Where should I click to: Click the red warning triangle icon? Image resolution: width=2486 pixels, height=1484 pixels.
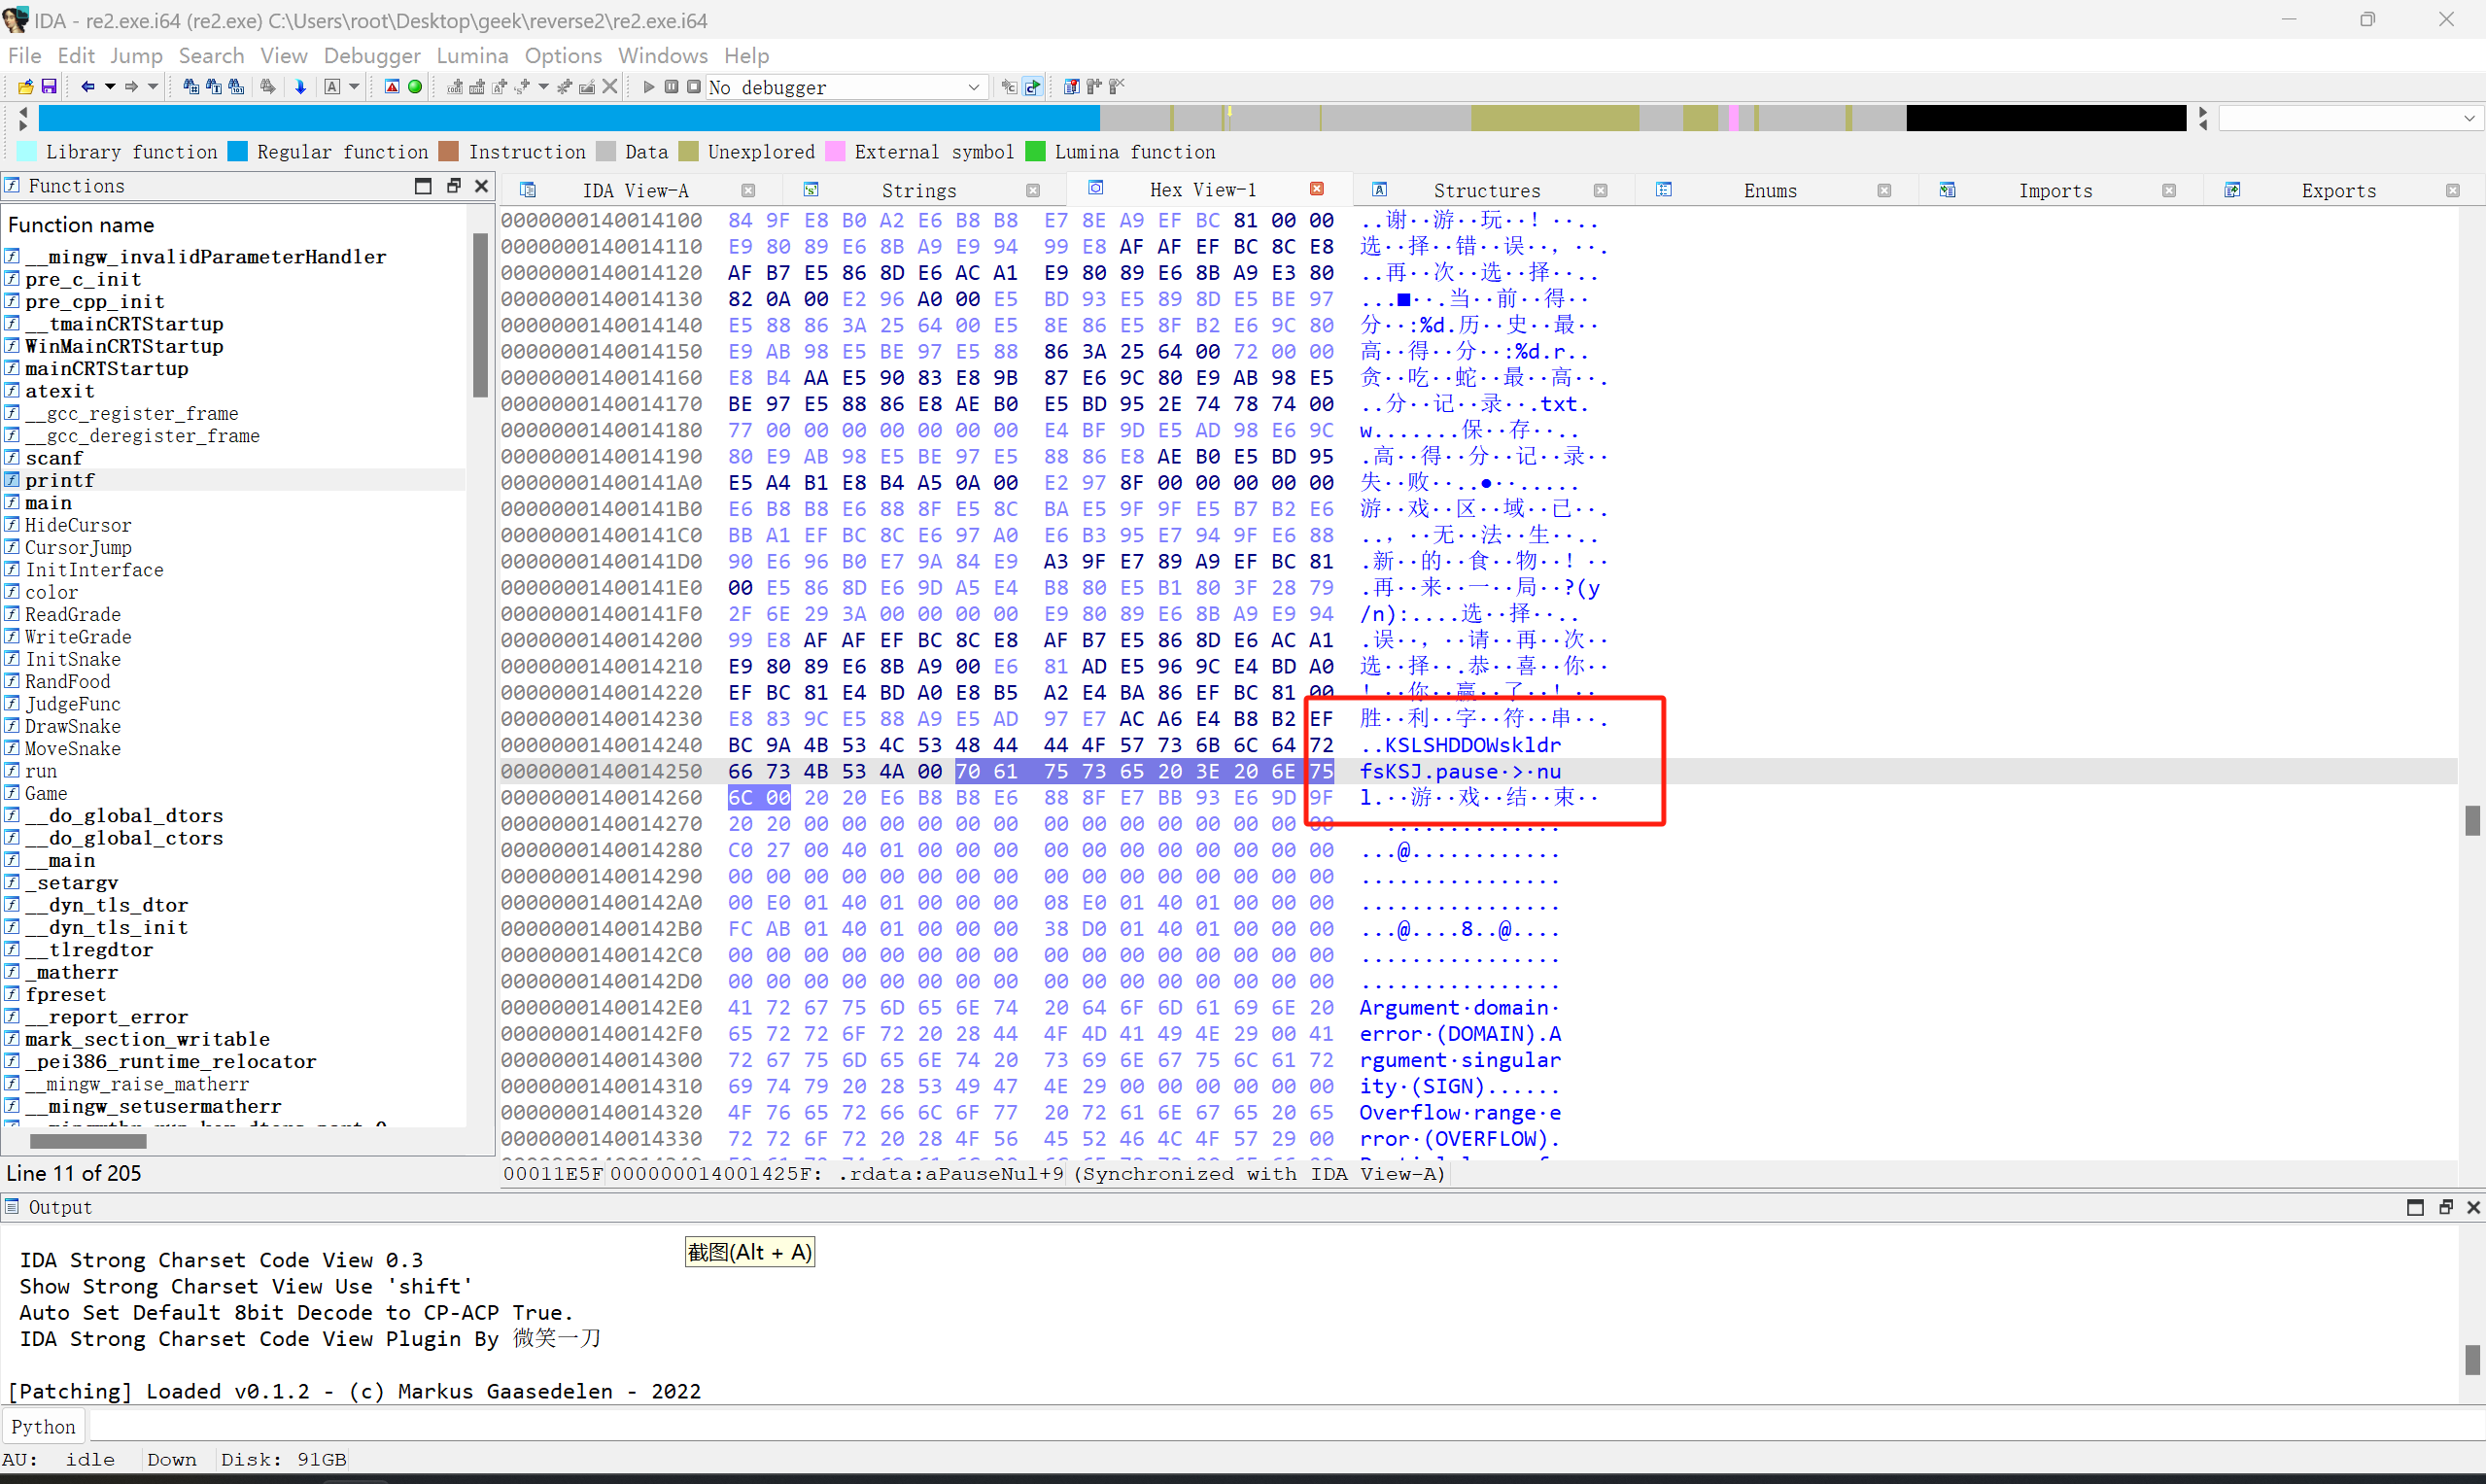[x=392, y=87]
